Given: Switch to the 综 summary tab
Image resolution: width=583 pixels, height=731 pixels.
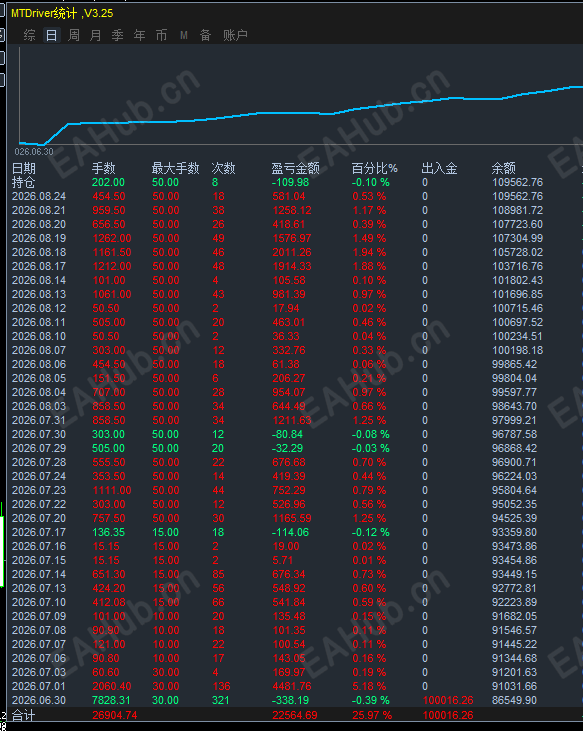Looking at the screenshot, I should (29, 35).
